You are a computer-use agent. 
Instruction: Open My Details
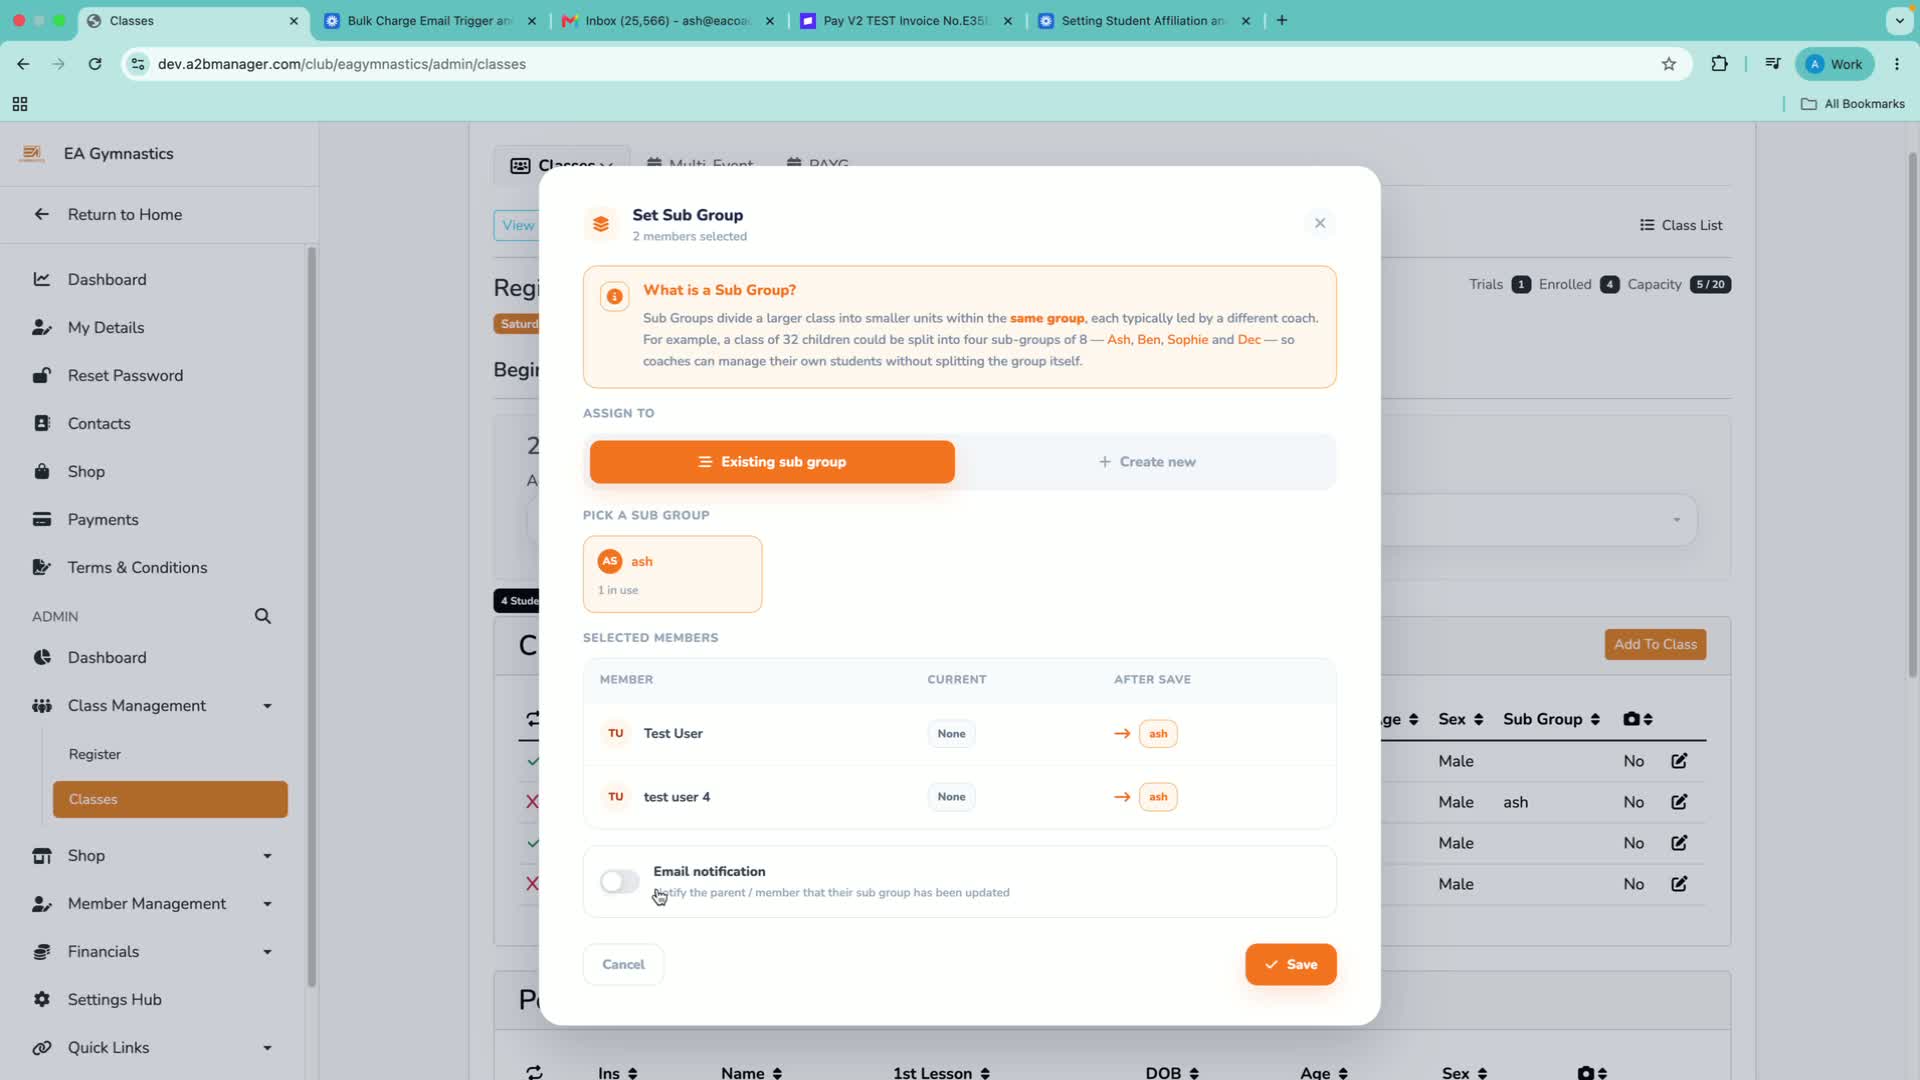pyautogui.click(x=106, y=327)
